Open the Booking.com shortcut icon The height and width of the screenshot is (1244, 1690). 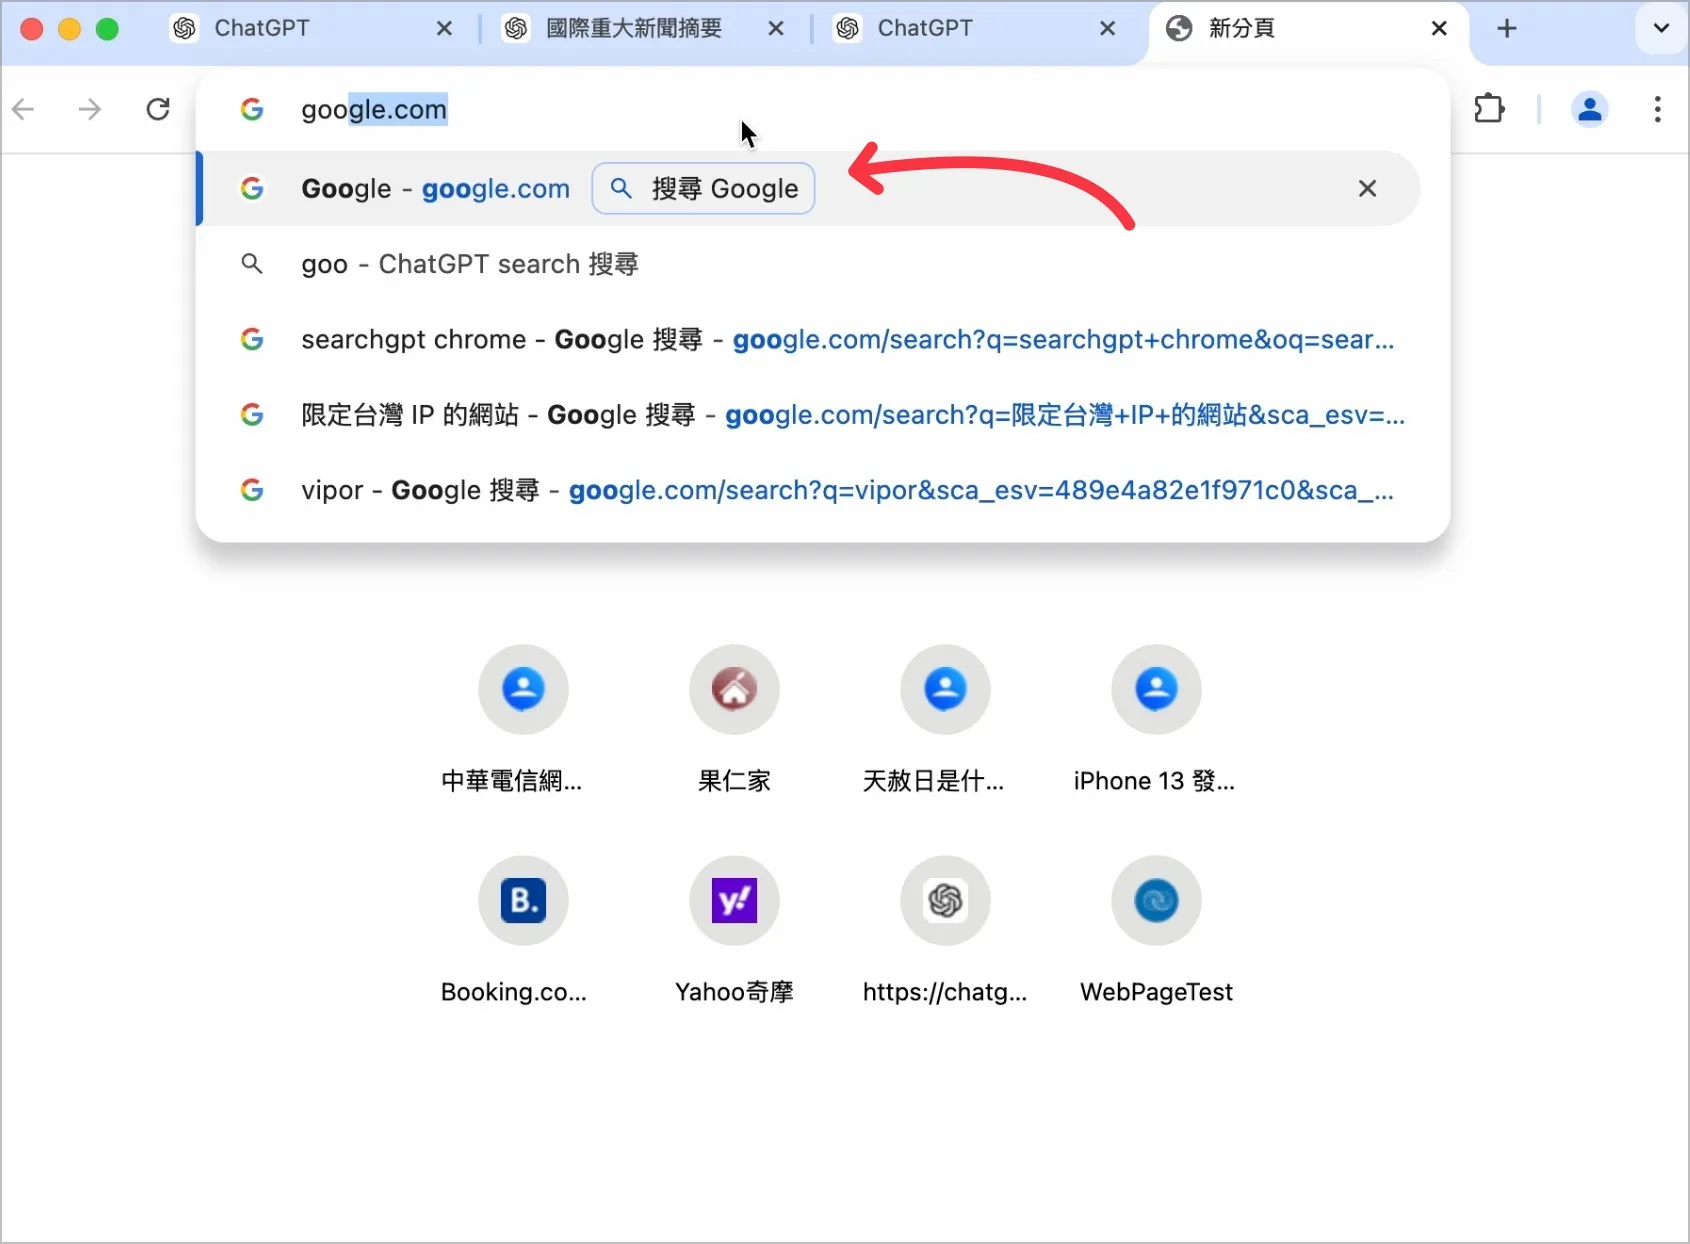523,900
